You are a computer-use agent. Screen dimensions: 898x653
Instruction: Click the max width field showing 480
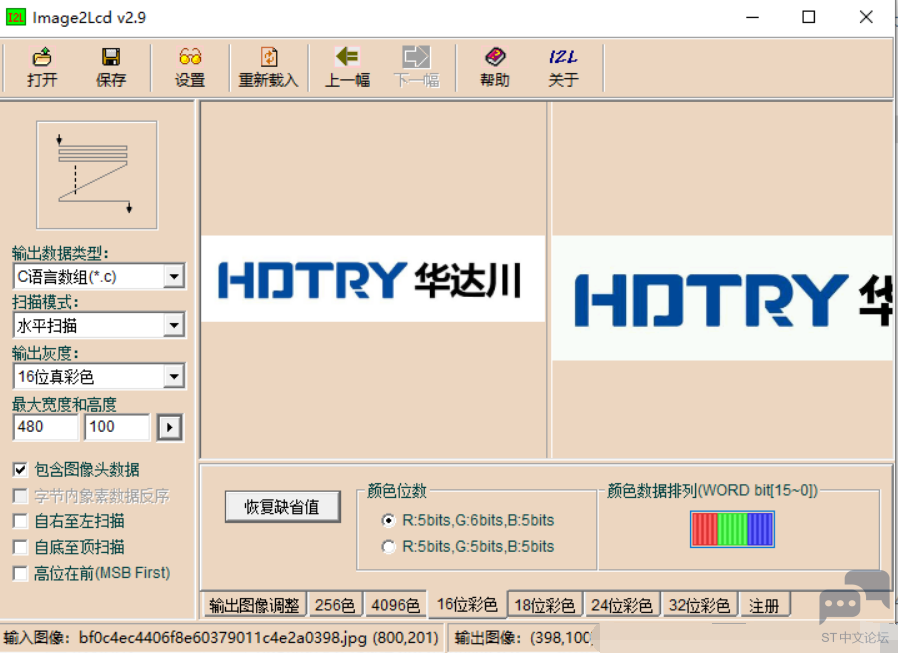[45, 427]
